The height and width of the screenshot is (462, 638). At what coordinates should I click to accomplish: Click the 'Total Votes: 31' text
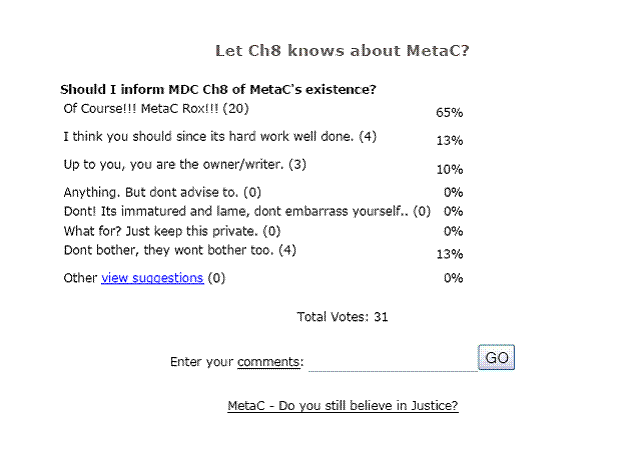coord(342,317)
